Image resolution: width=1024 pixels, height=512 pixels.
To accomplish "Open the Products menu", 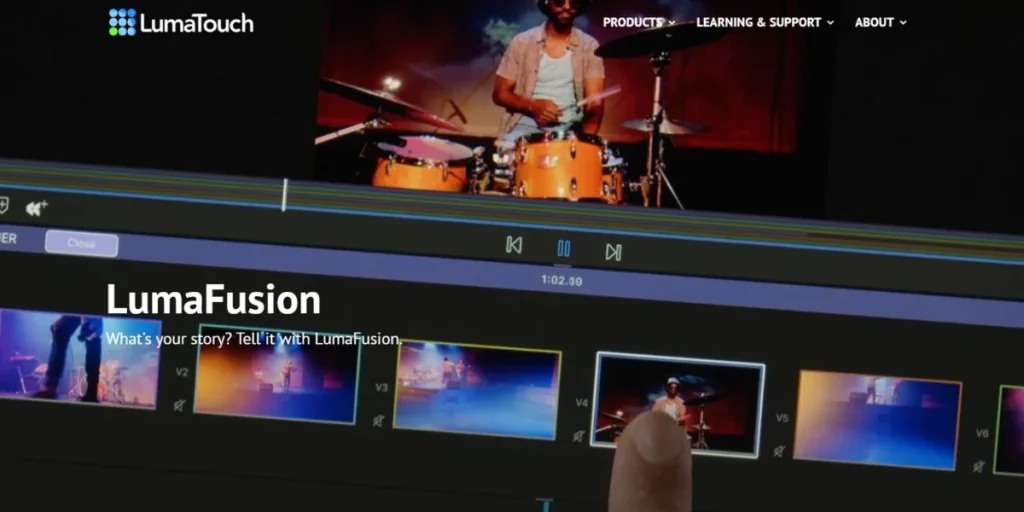I will click(633, 22).
